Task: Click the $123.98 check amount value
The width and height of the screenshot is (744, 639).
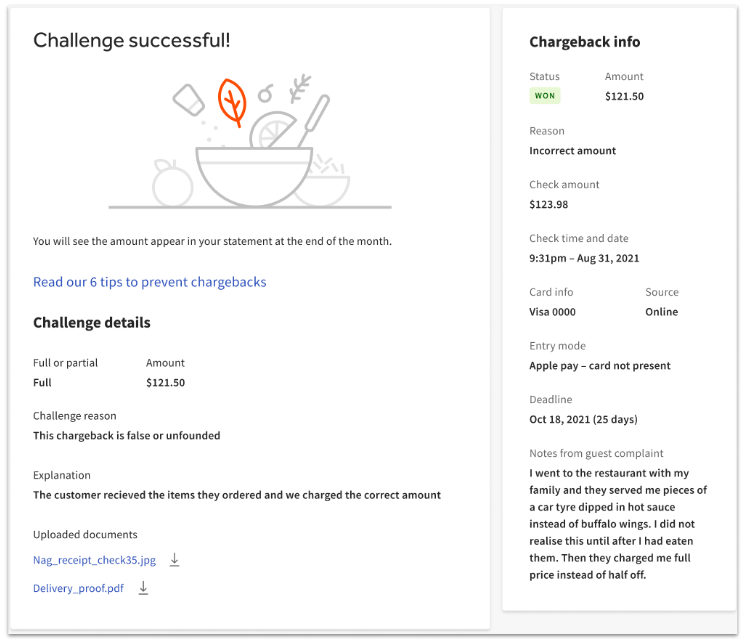Action: (x=548, y=205)
